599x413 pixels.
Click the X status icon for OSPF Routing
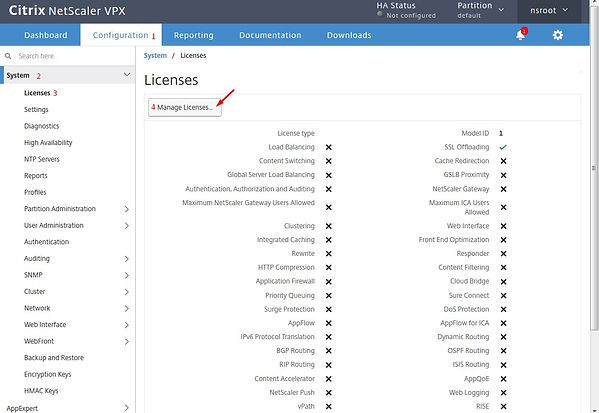tap(503, 351)
